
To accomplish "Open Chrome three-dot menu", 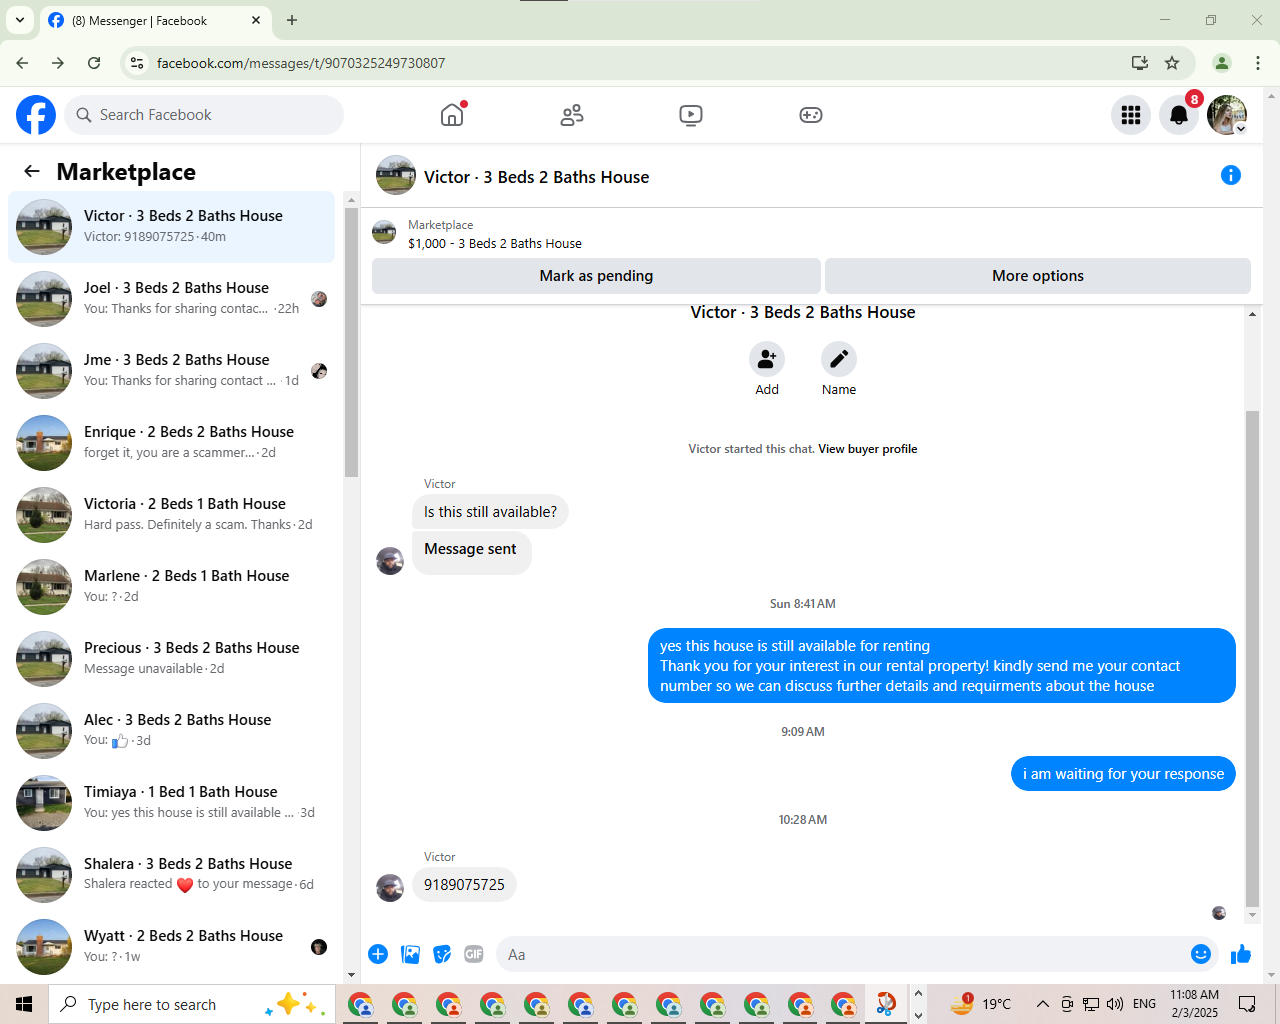I will pos(1258,63).
